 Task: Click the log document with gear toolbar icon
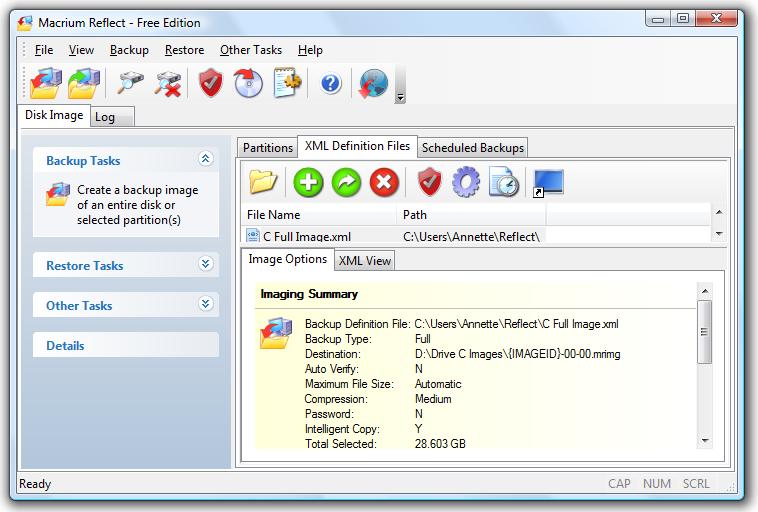(x=287, y=83)
